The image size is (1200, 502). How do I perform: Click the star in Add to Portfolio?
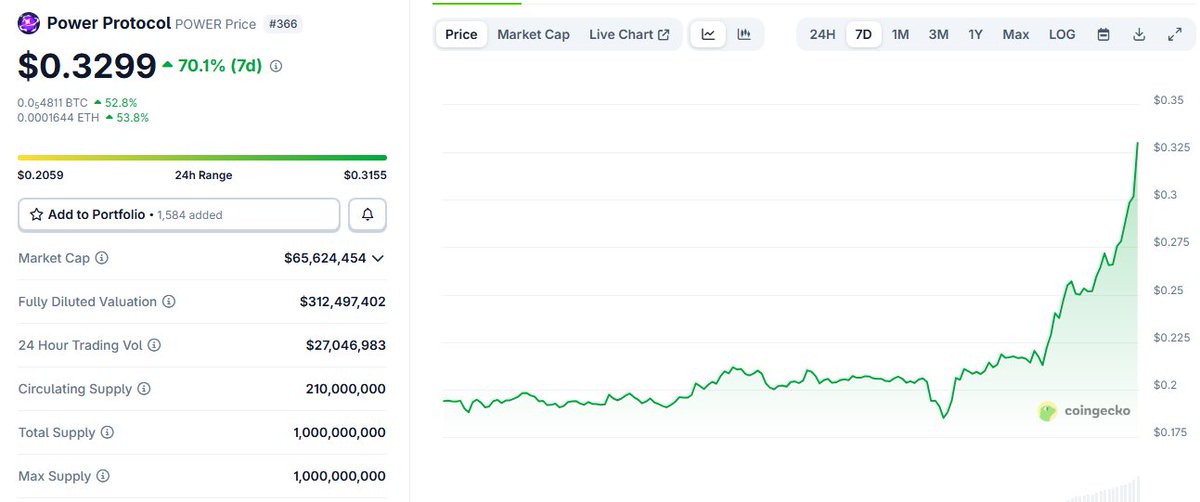point(37,215)
